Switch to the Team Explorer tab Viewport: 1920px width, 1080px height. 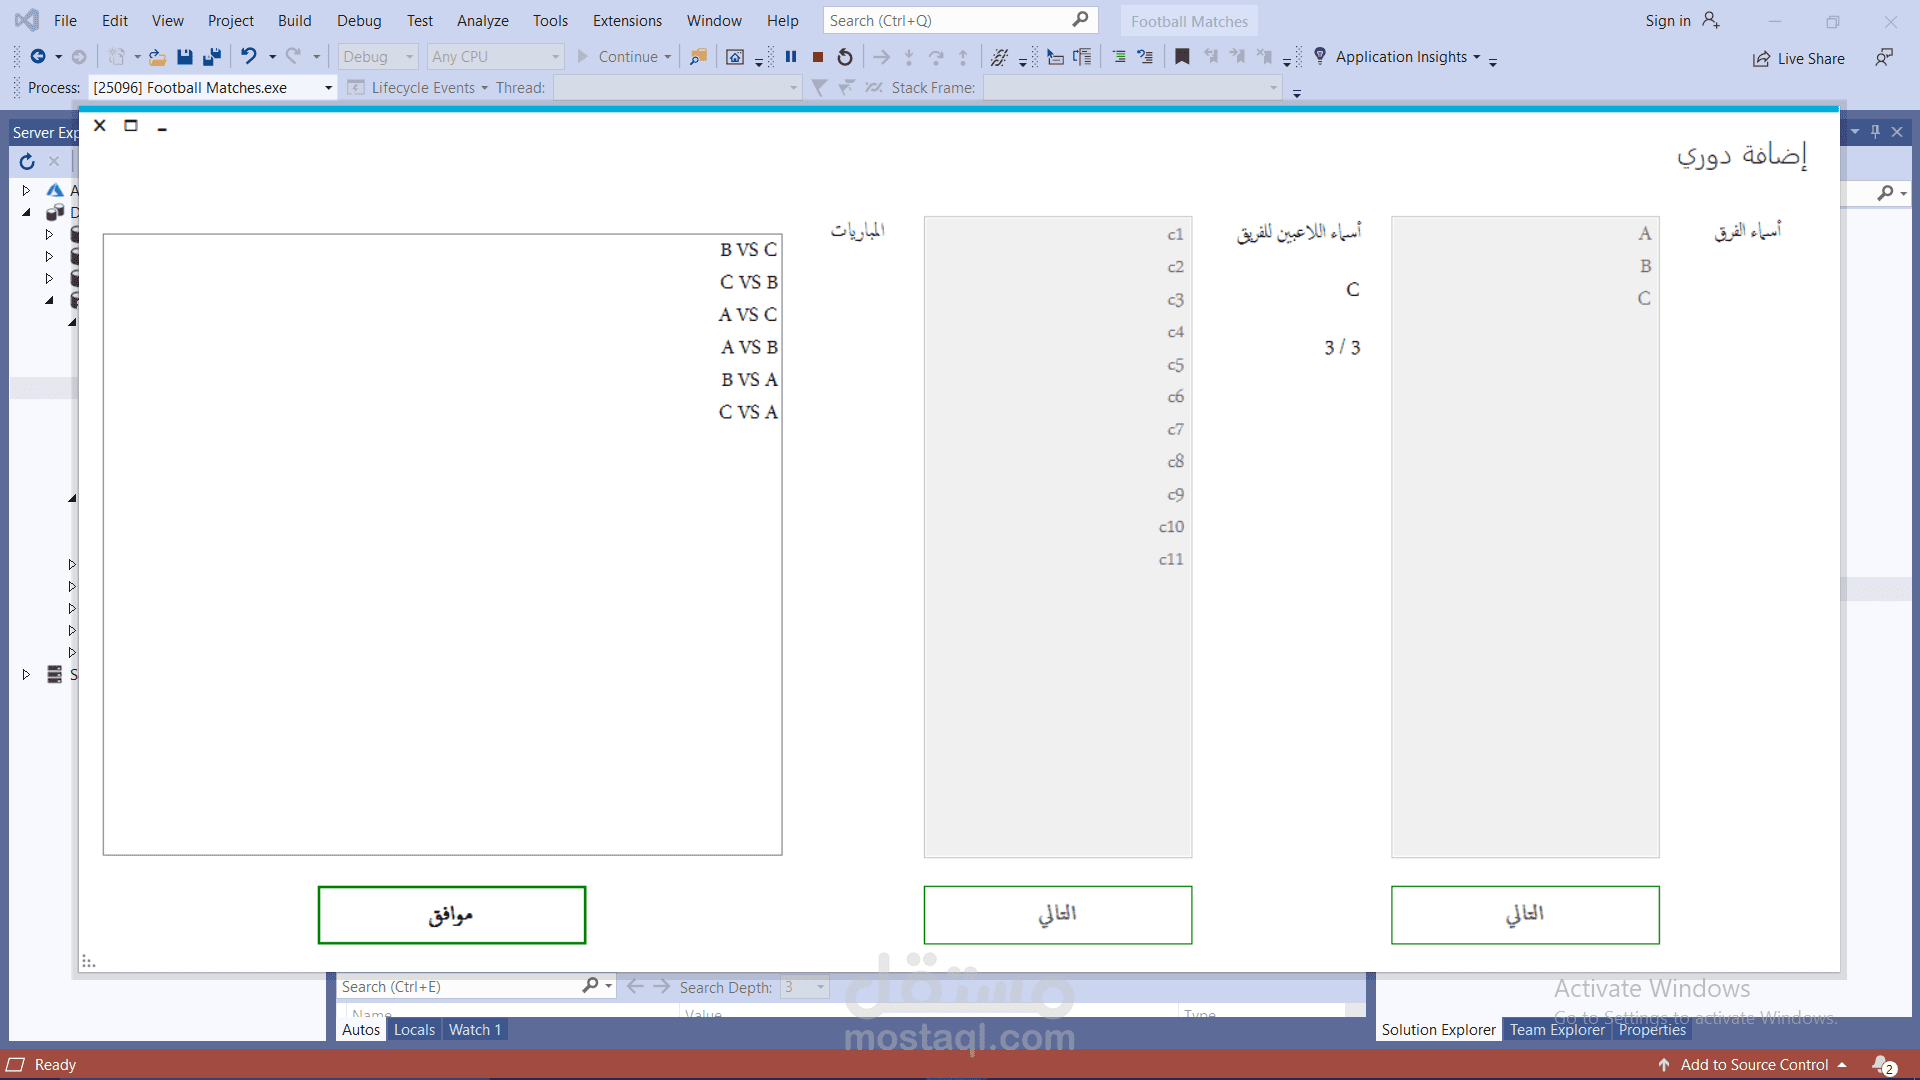pos(1556,1030)
